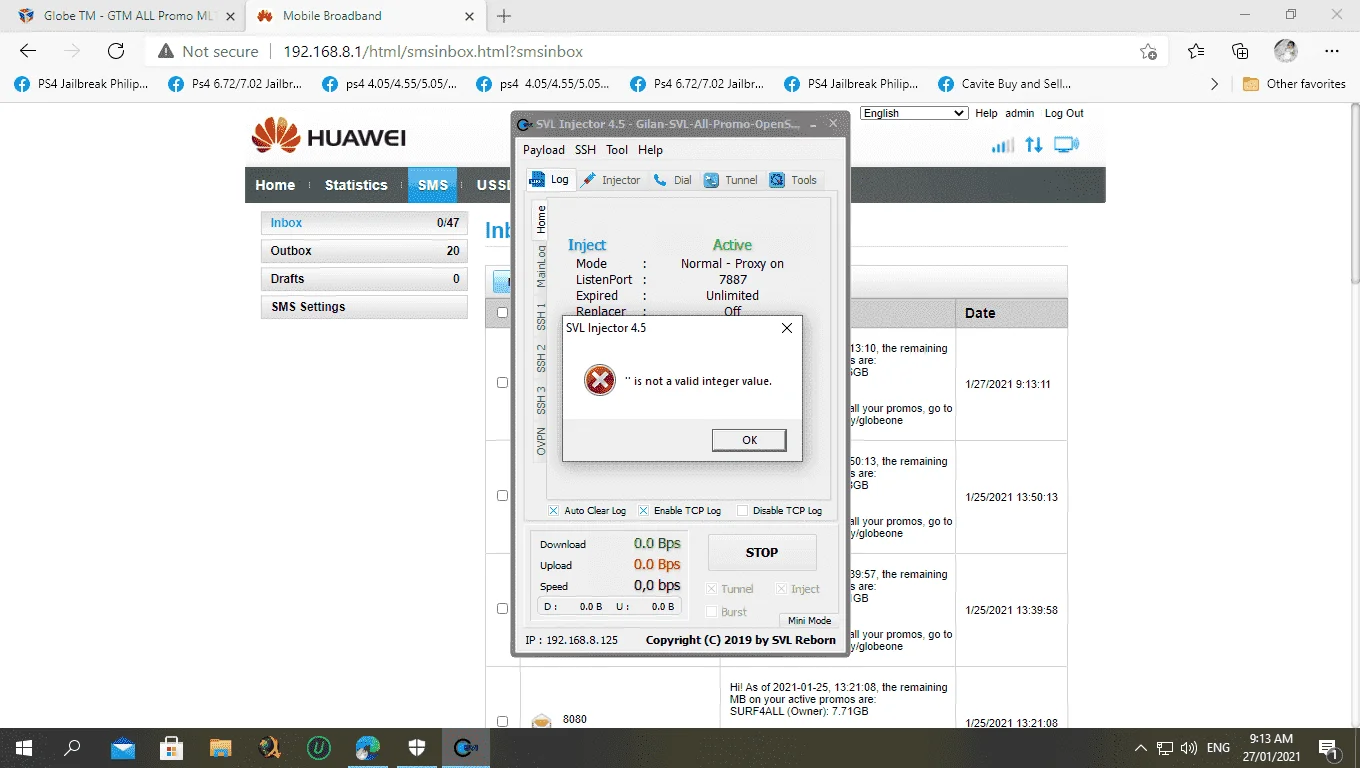Switch SVL Injector to Mini Mode
Screen dimensions: 1360x768
pos(809,621)
